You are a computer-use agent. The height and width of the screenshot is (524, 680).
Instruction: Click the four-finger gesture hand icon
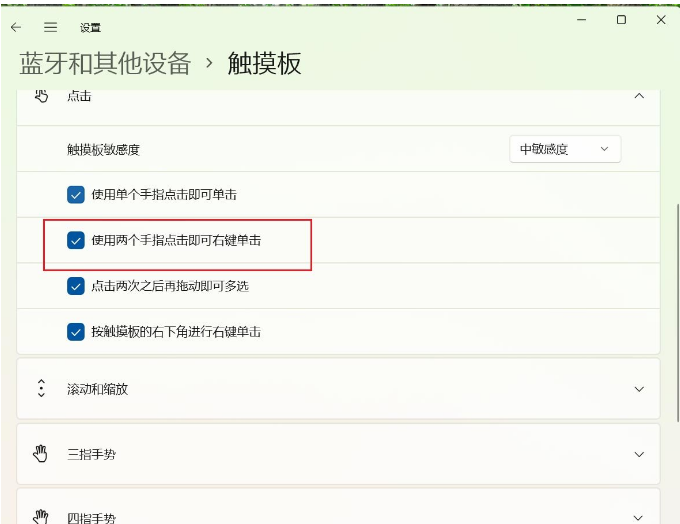[x=40, y=517]
